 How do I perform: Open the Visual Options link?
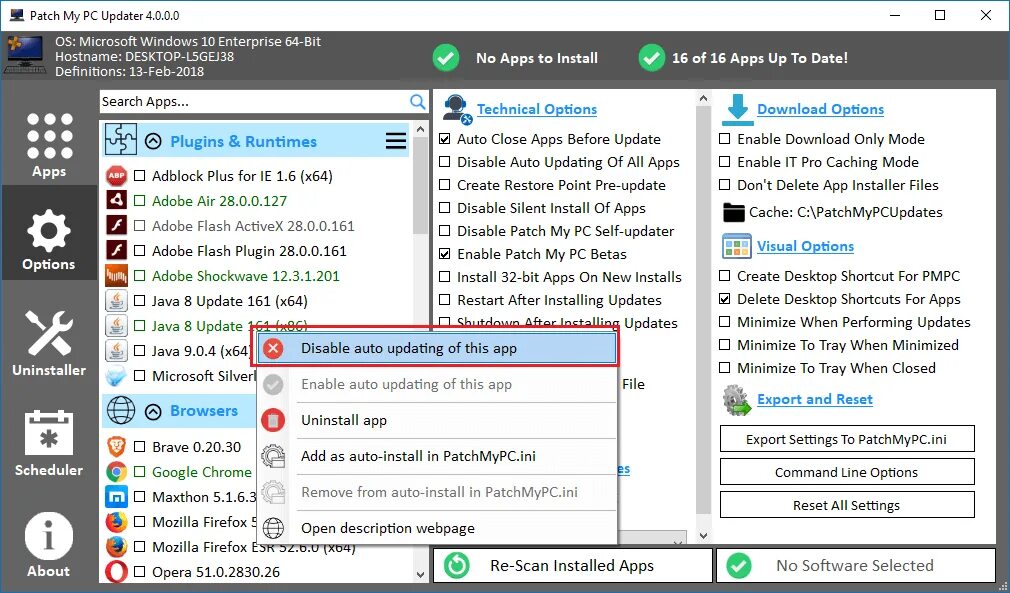coord(805,247)
